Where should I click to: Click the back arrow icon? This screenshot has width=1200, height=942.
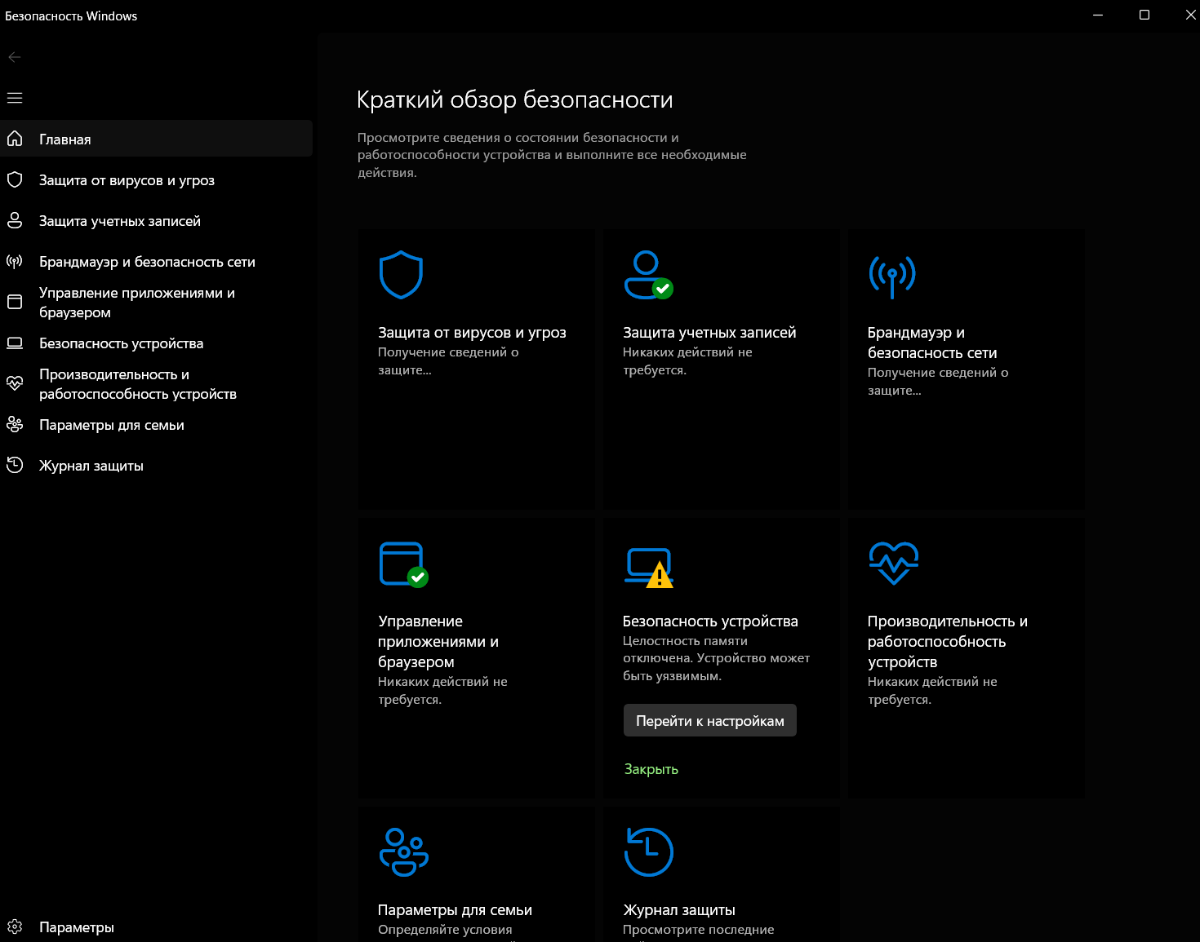tap(14, 57)
